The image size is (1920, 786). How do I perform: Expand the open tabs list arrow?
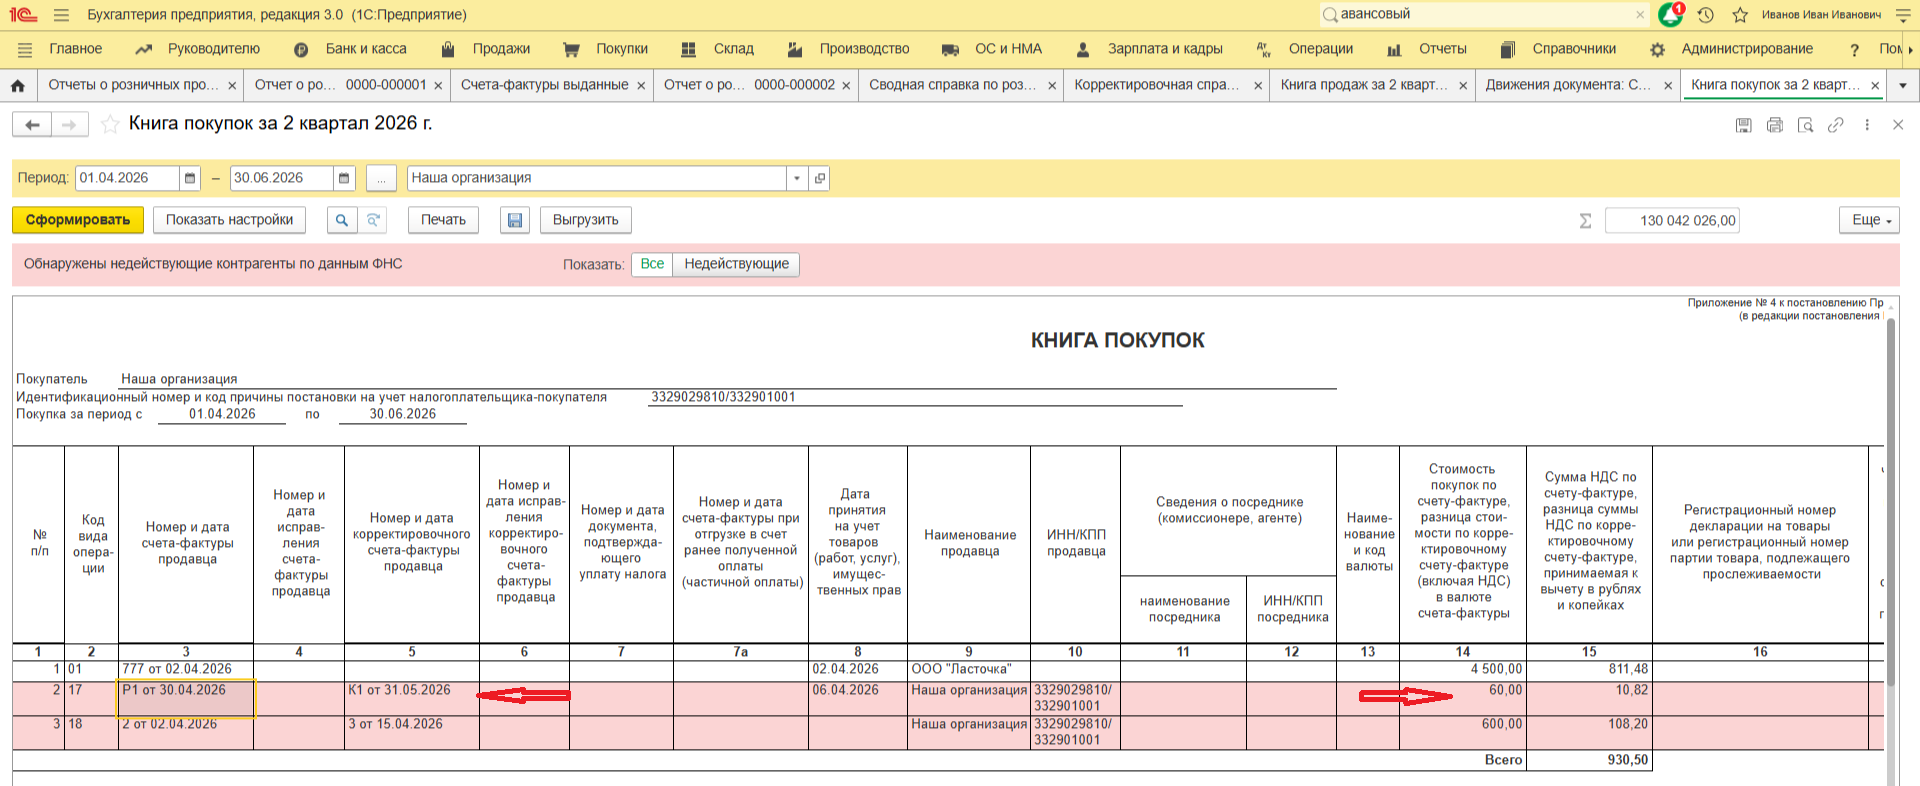[x=1903, y=86]
